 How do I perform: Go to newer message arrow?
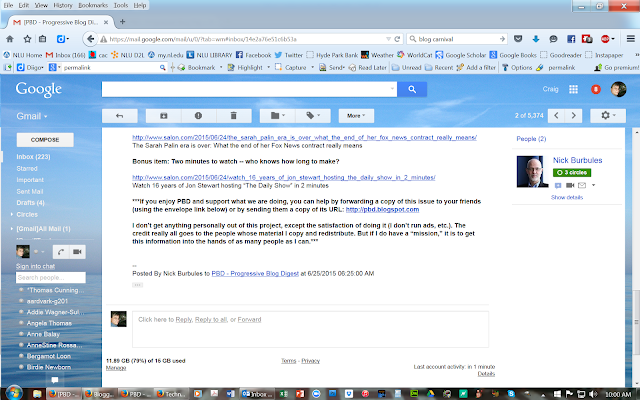[x=556, y=116]
